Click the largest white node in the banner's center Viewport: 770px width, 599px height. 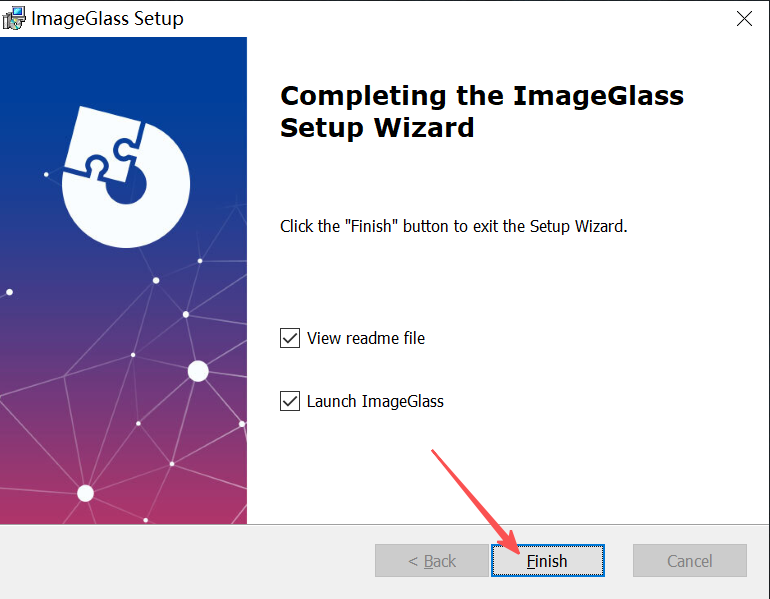click(x=198, y=371)
